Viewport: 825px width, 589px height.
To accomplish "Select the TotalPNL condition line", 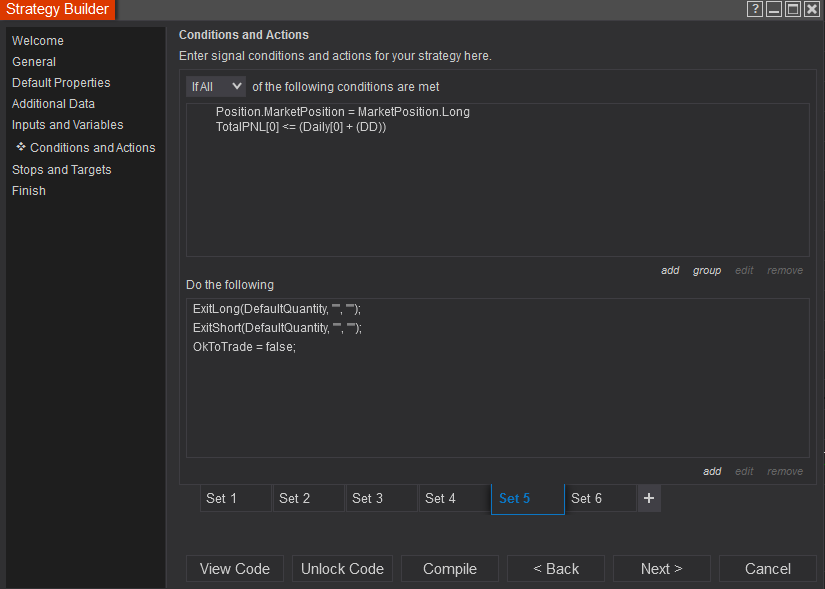I will coord(301,127).
